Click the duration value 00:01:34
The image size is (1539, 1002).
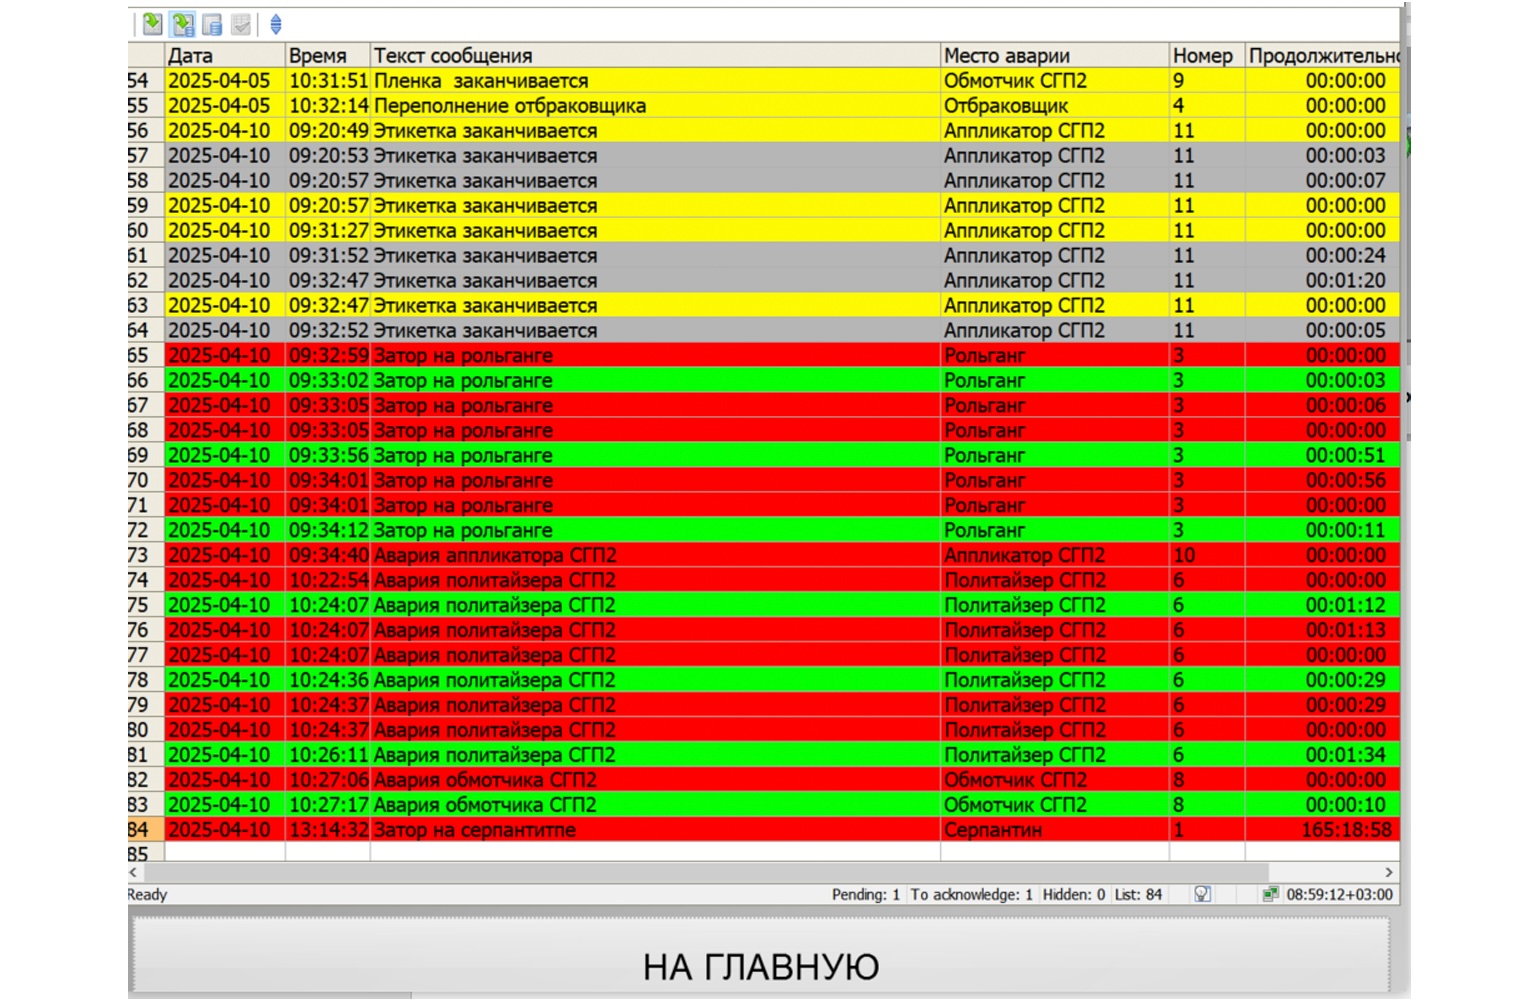click(1346, 755)
